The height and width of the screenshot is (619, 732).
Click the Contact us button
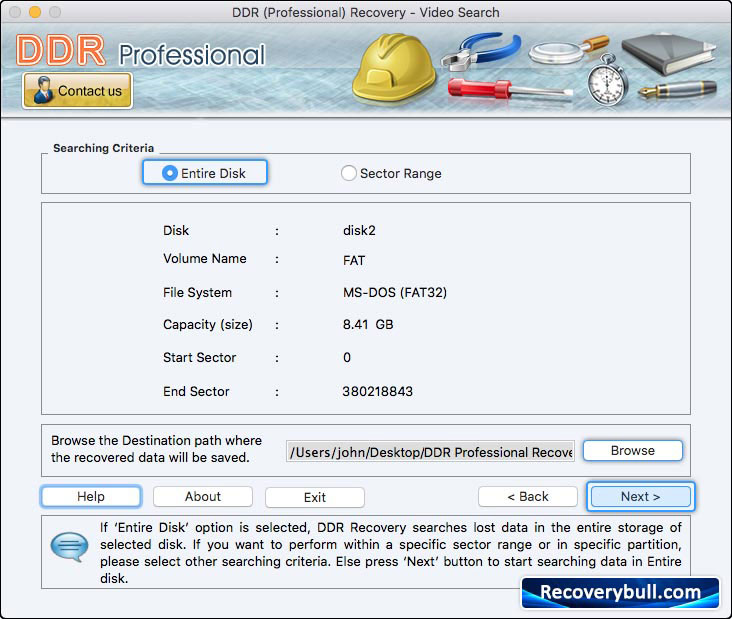(77, 91)
